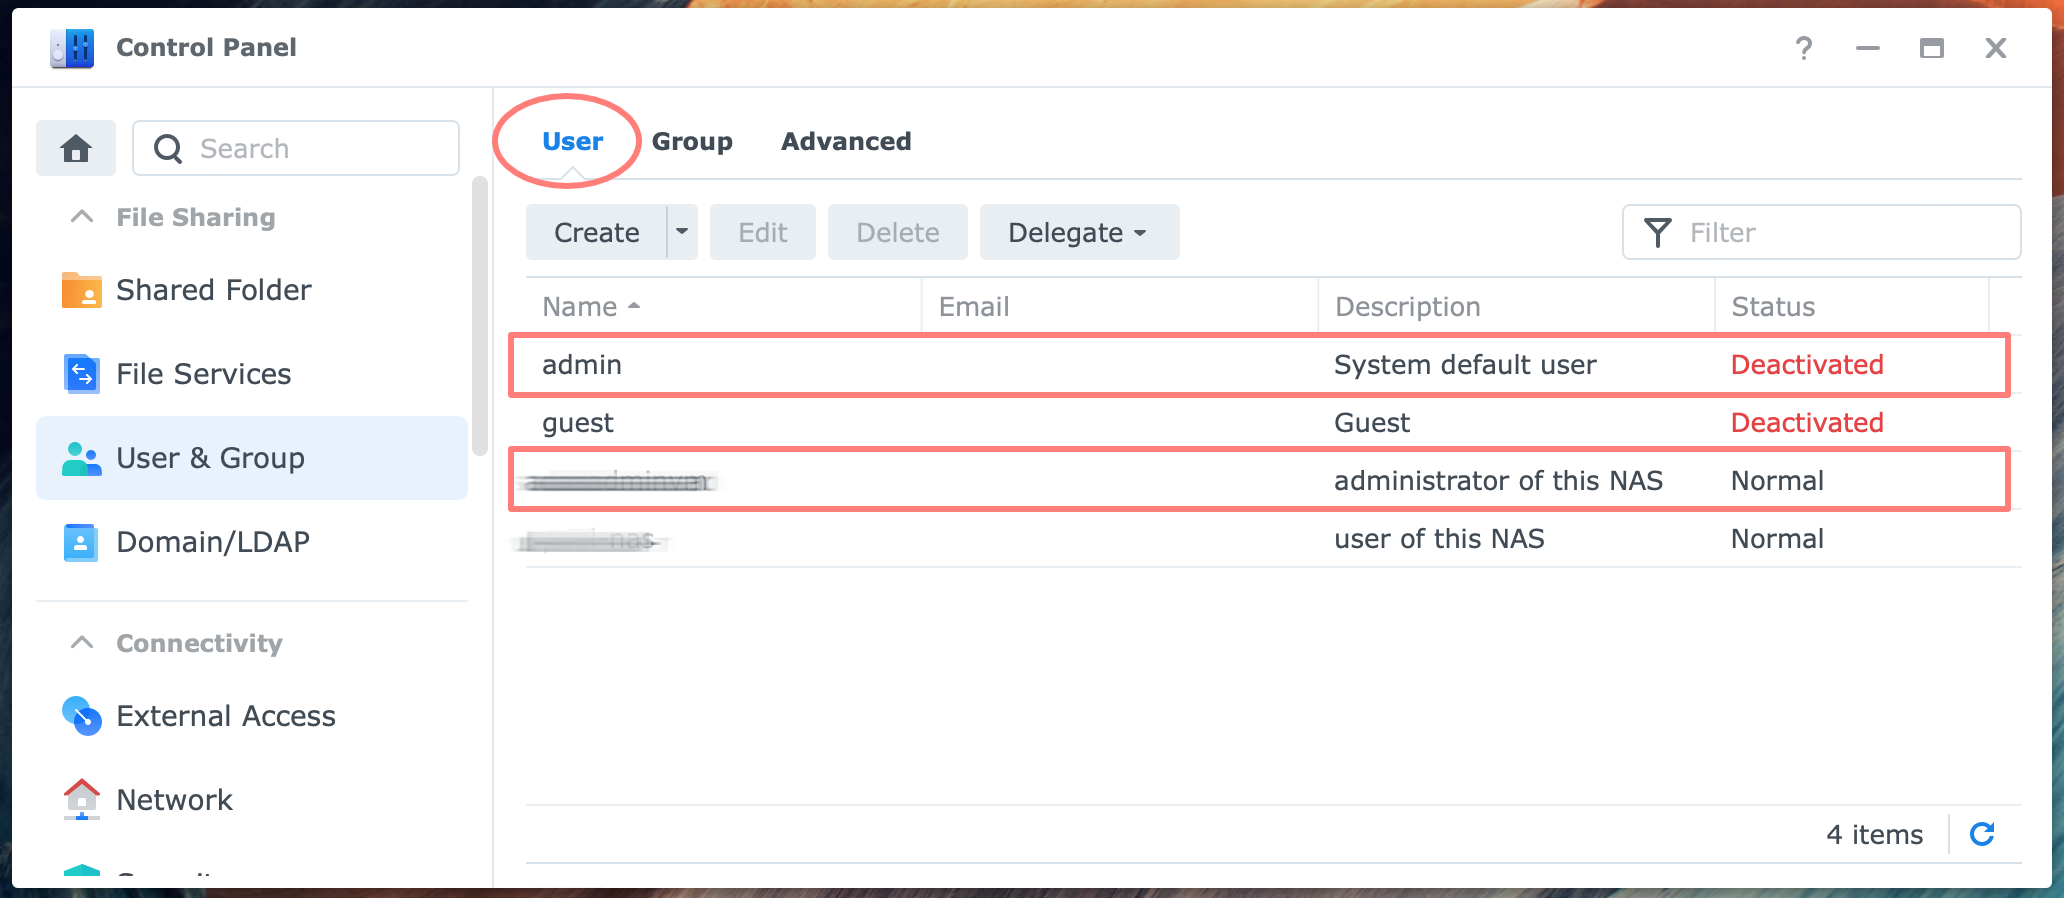Click the Network house icon
The width and height of the screenshot is (2064, 898).
[81, 800]
